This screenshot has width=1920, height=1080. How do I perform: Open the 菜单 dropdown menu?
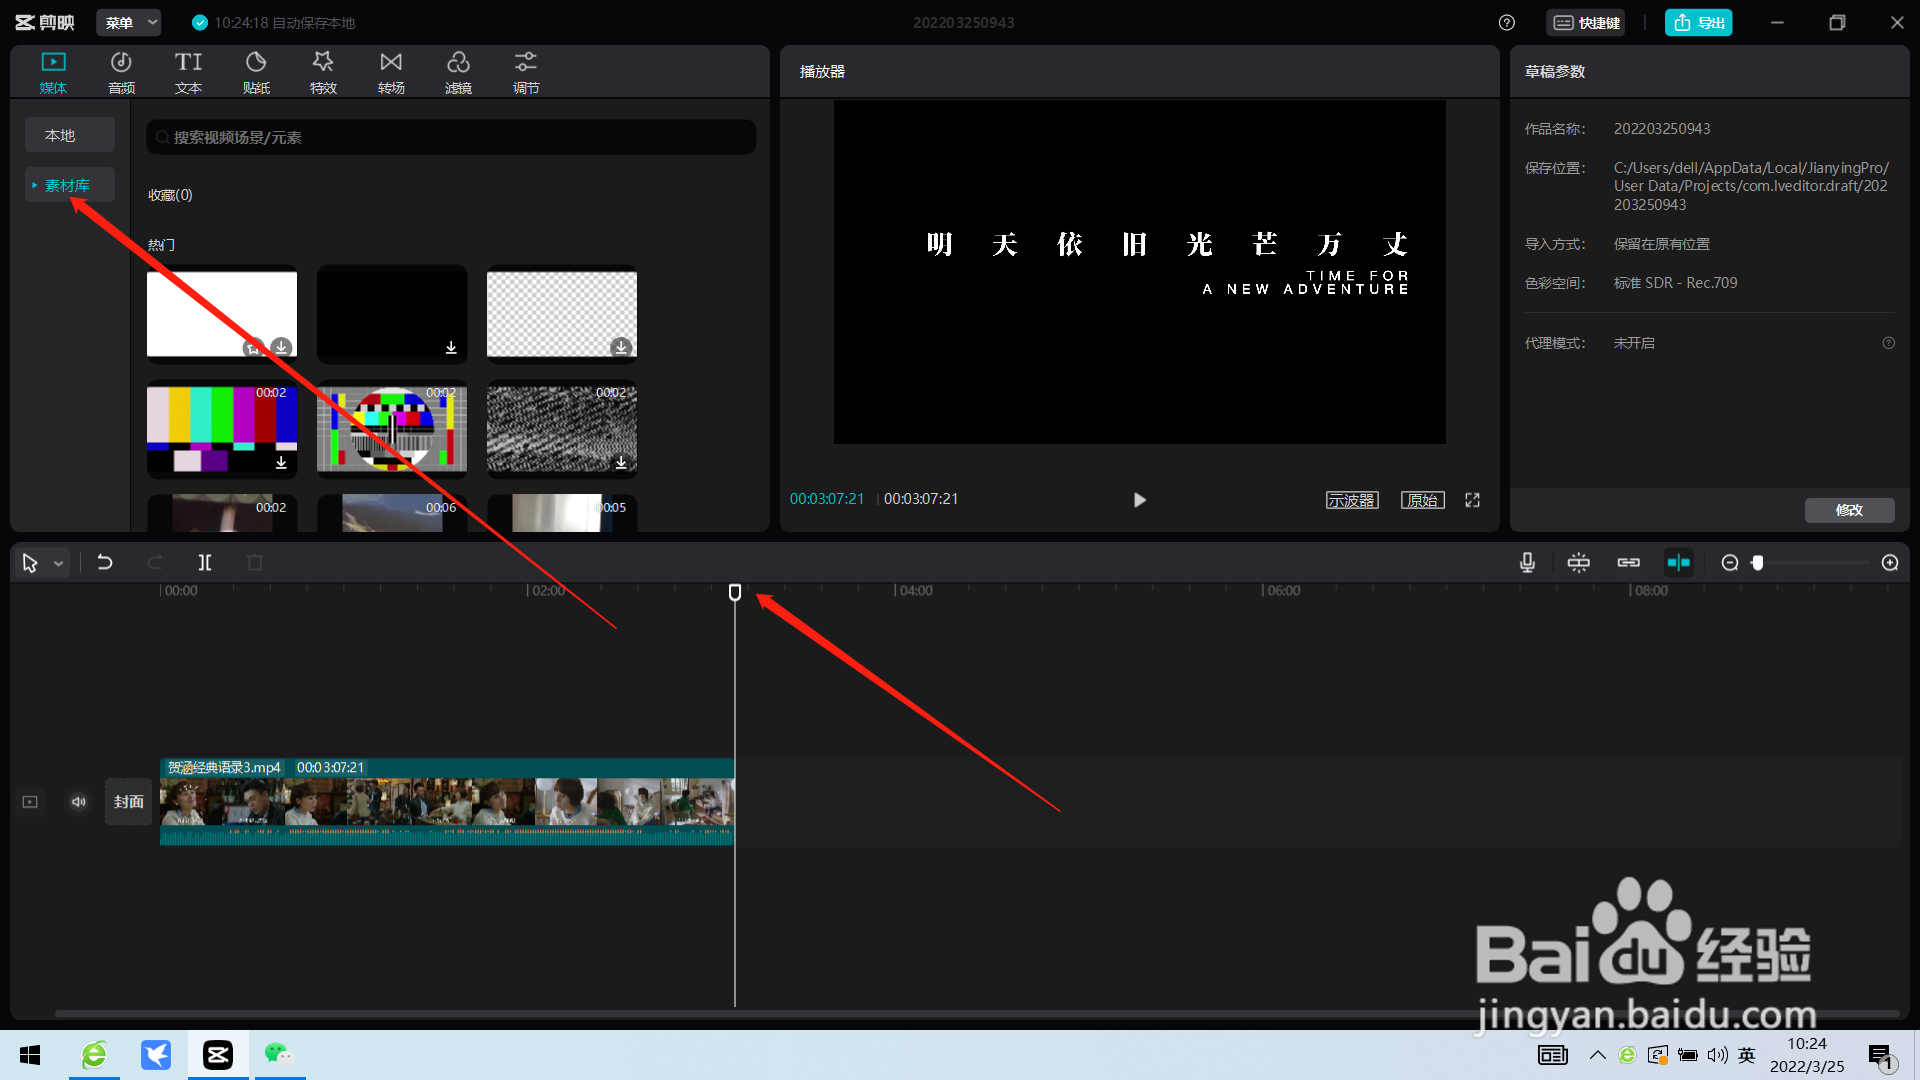coord(129,23)
